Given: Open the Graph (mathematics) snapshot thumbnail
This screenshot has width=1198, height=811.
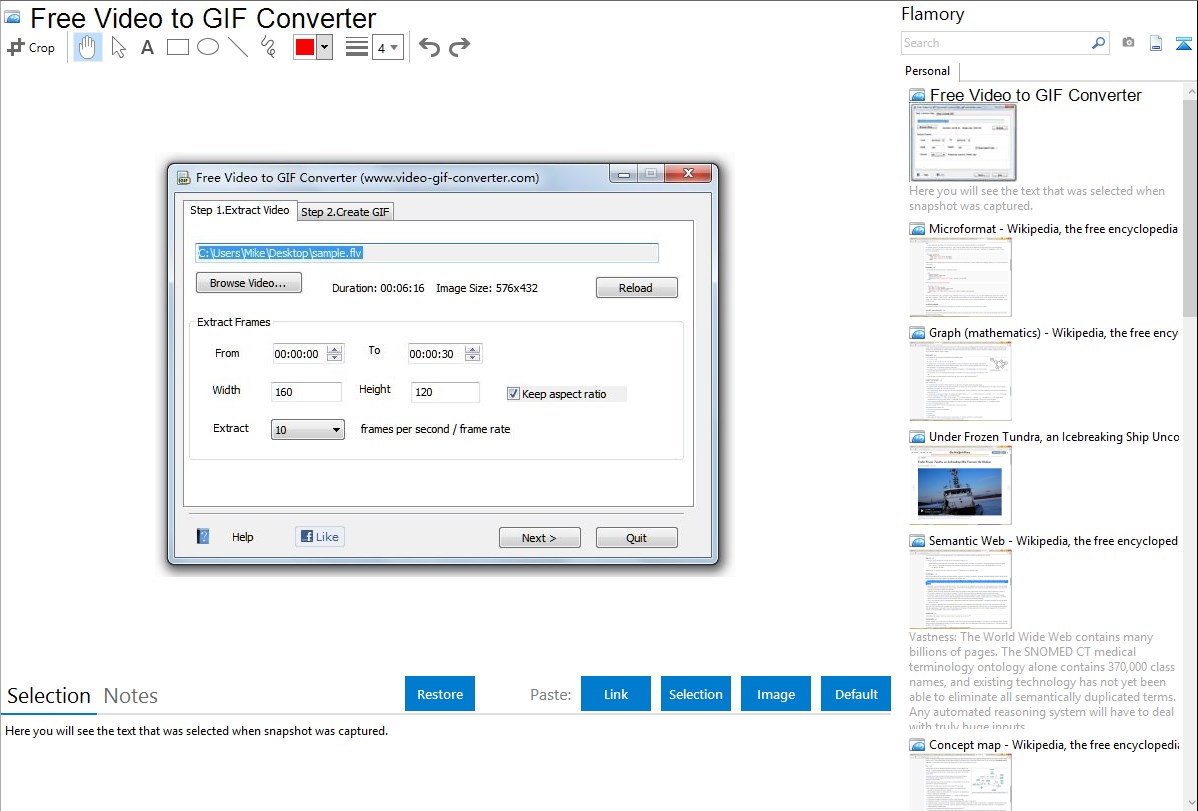Looking at the screenshot, I should 960,381.
